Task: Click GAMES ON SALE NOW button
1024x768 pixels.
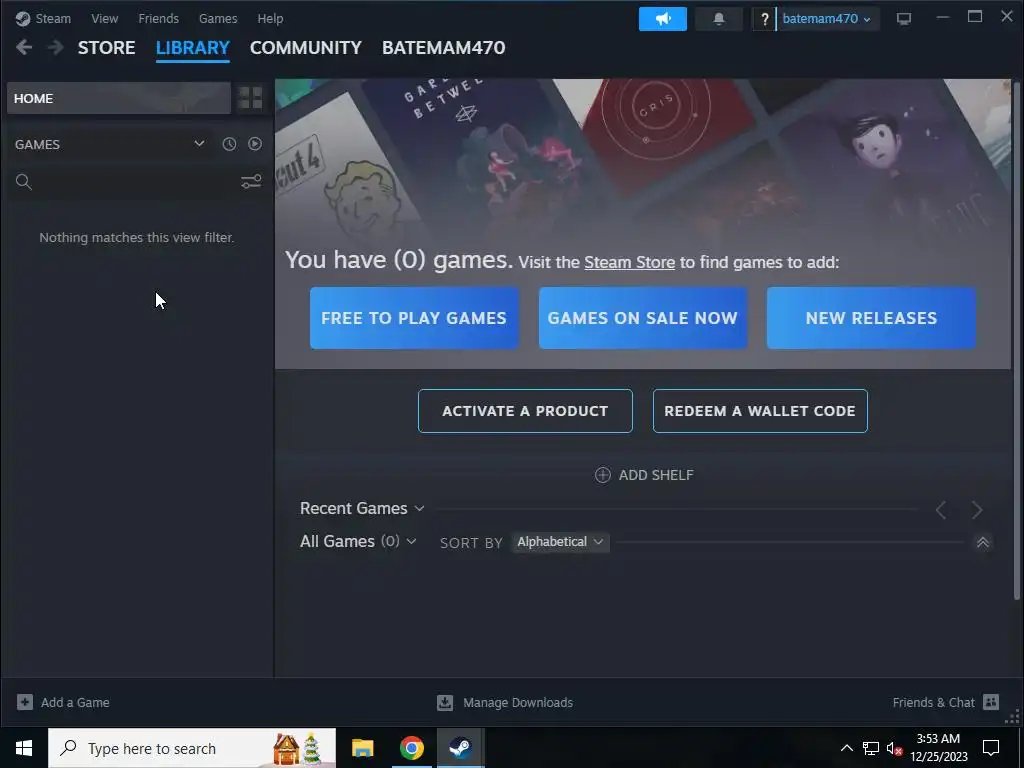Action: click(x=643, y=318)
